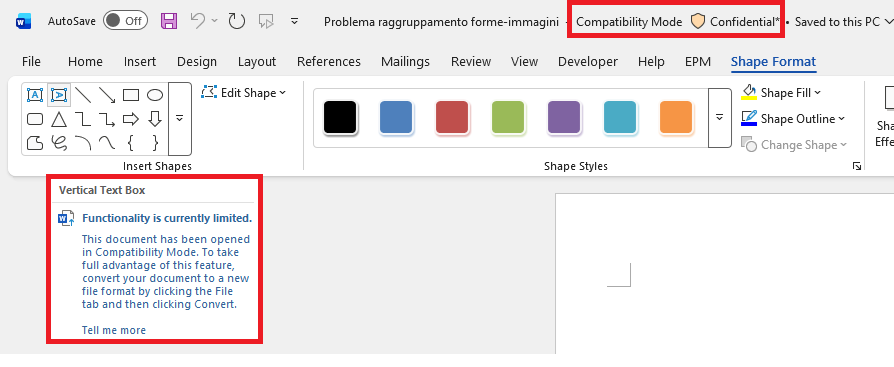Select the Scribble drawing tool
The image size is (894, 367).
(59, 142)
